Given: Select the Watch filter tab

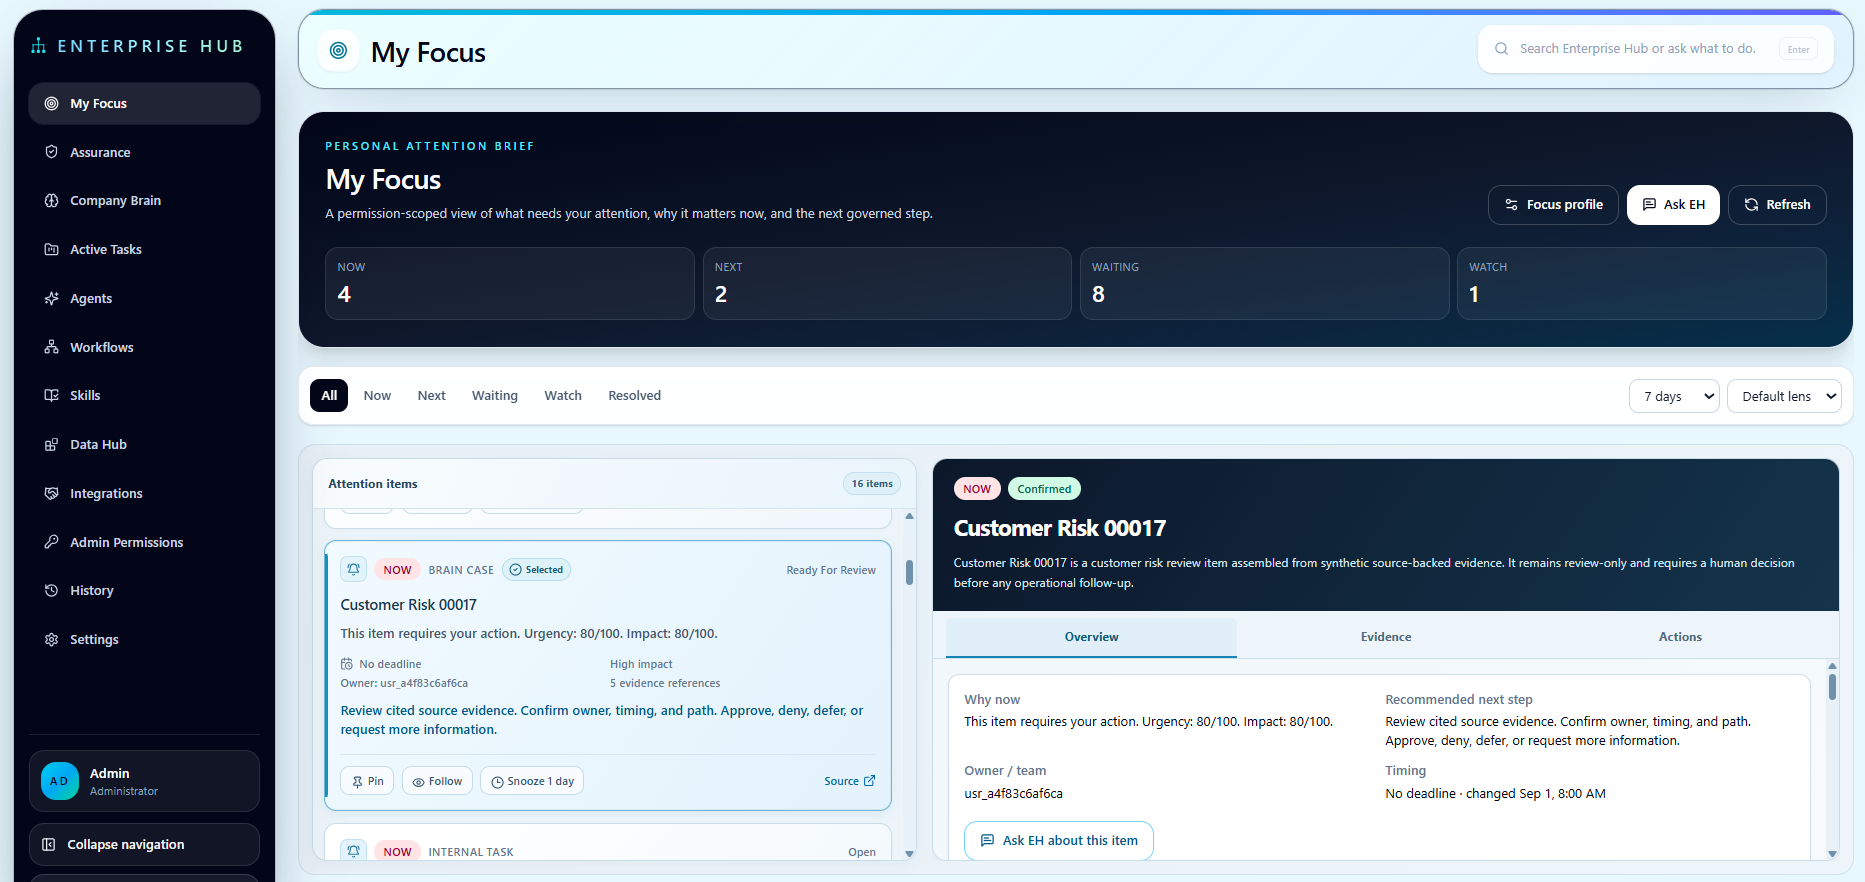Looking at the screenshot, I should 563,396.
